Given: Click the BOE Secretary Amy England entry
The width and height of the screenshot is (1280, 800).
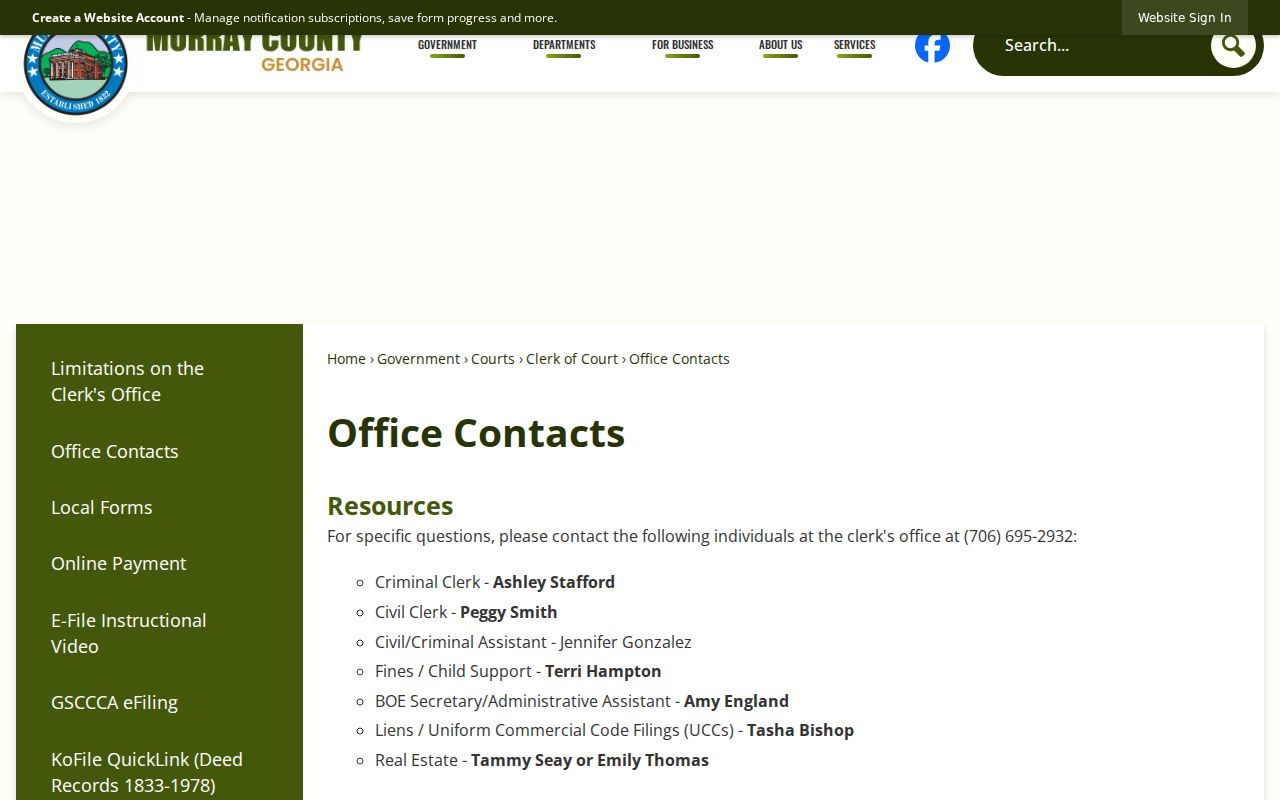Looking at the screenshot, I should tap(582, 701).
